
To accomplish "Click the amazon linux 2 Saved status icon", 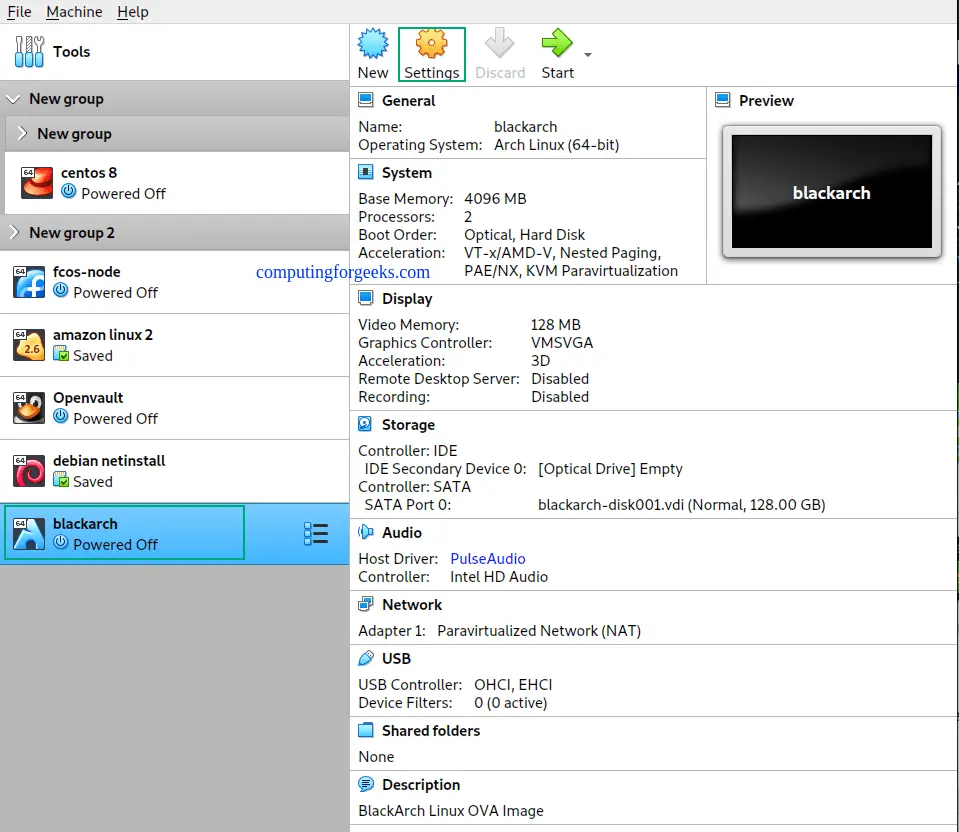I will pyautogui.click(x=61, y=353).
